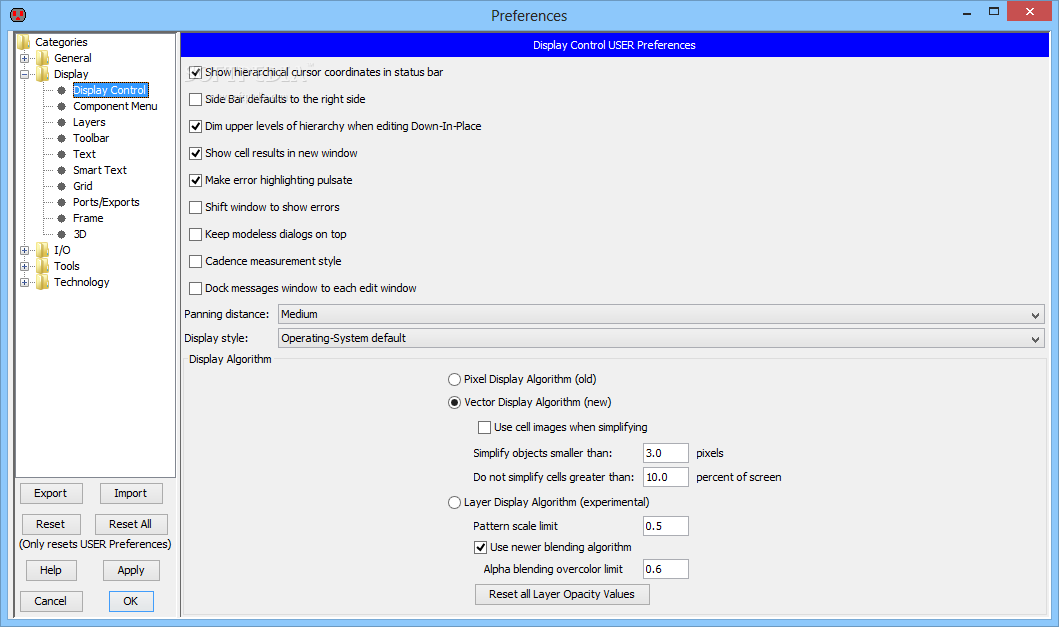The image size is (1059, 627).
Task: Toggle Dim upper levels of hierarchy checkbox
Action: [195, 126]
